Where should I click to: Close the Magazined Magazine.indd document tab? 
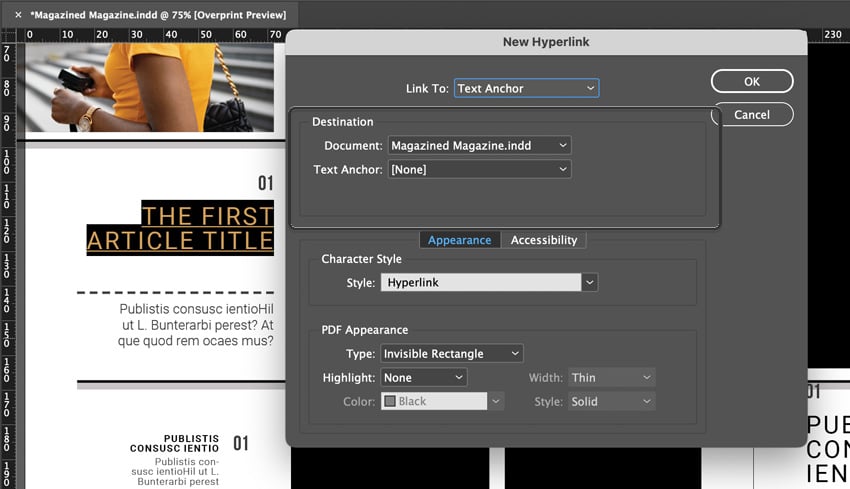(x=18, y=15)
